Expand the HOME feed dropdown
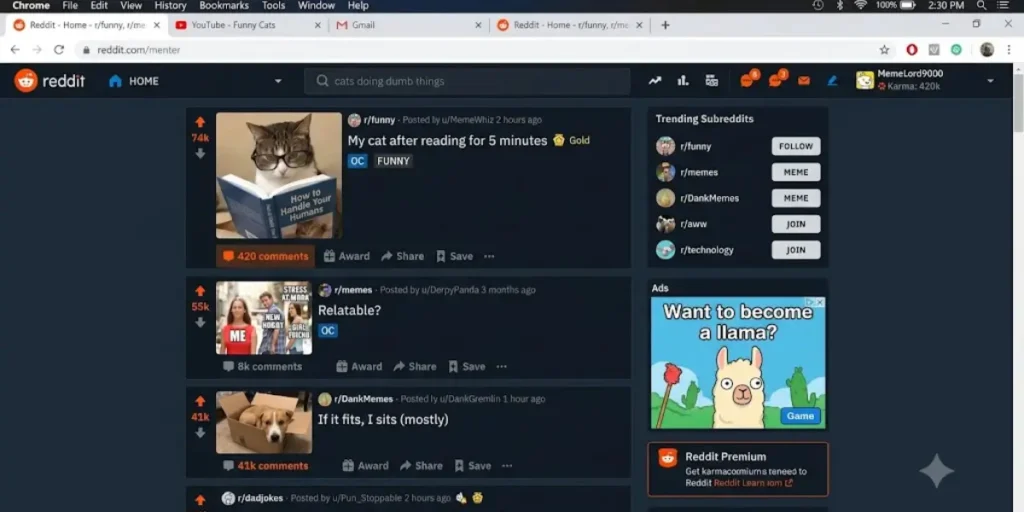1024x512 pixels. click(278, 81)
